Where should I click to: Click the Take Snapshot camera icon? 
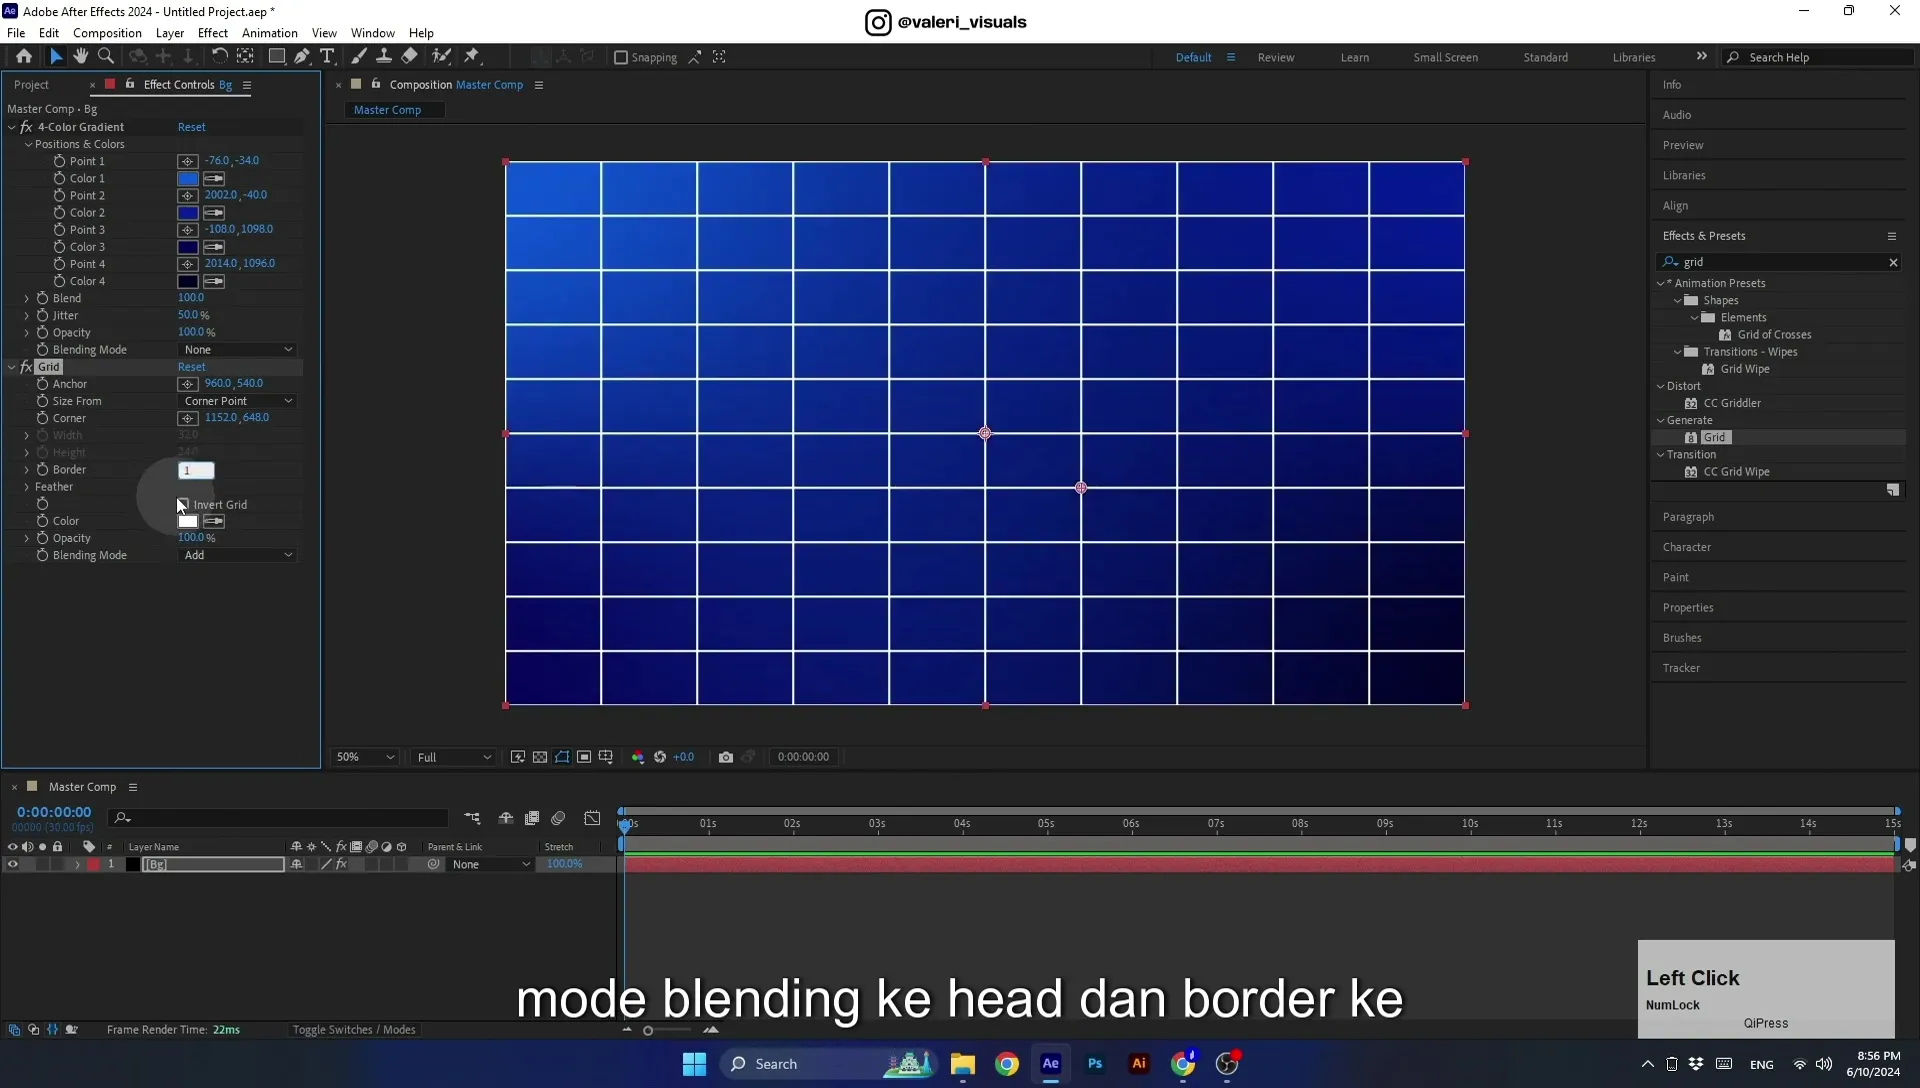pos(726,757)
